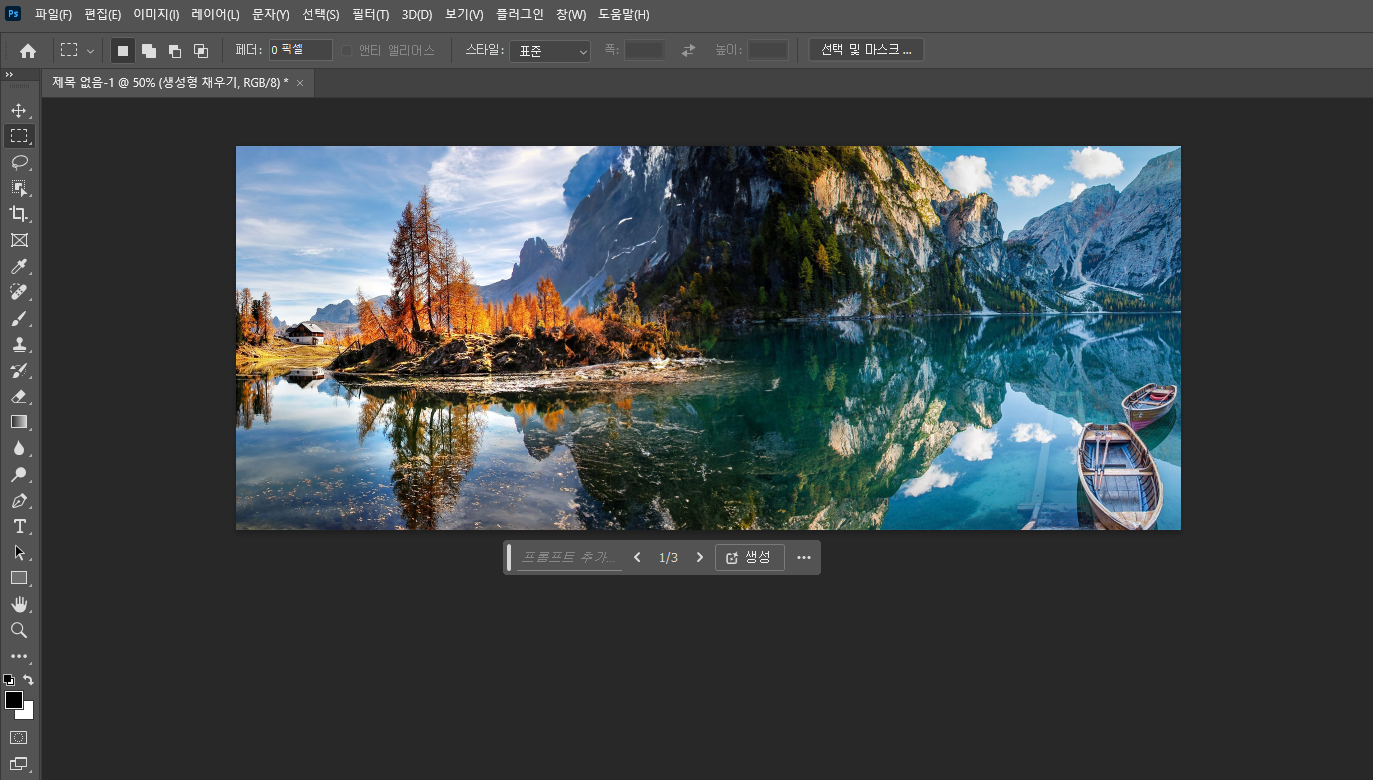The width and height of the screenshot is (1373, 780).
Task: Select the Brush tool
Action: [19, 318]
